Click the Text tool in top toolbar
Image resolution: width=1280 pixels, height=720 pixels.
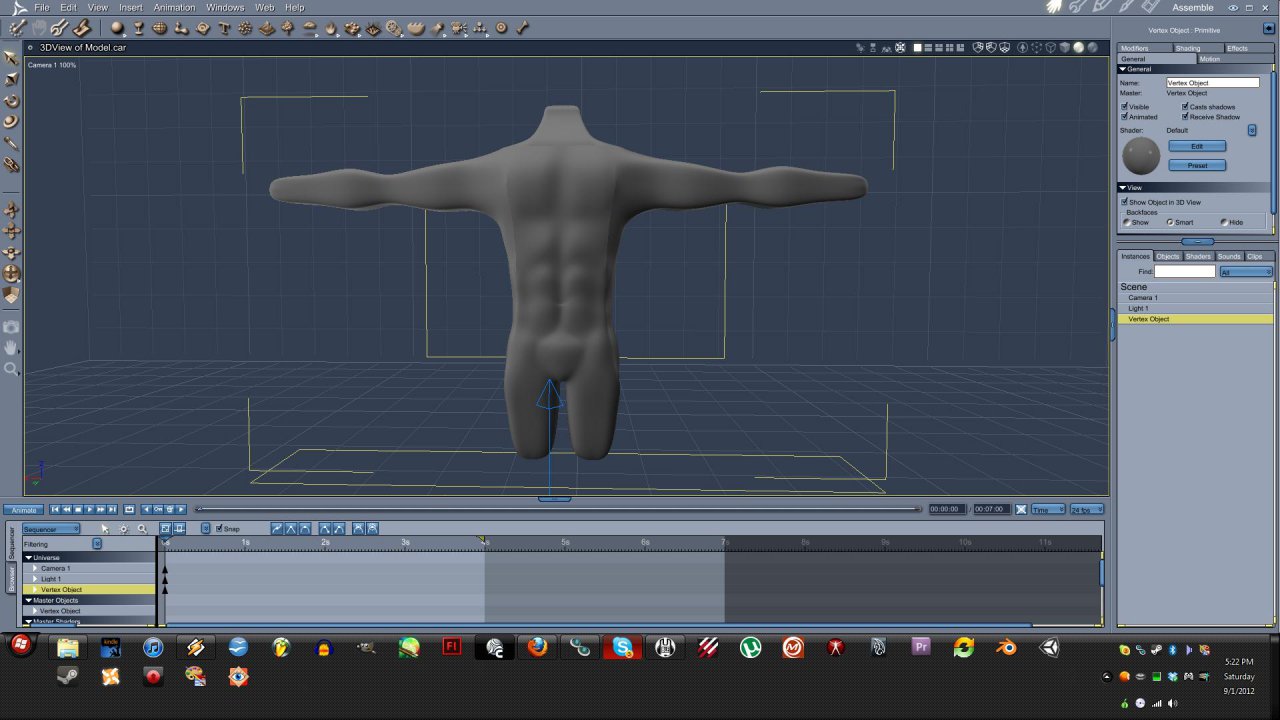(x=224, y=28)
